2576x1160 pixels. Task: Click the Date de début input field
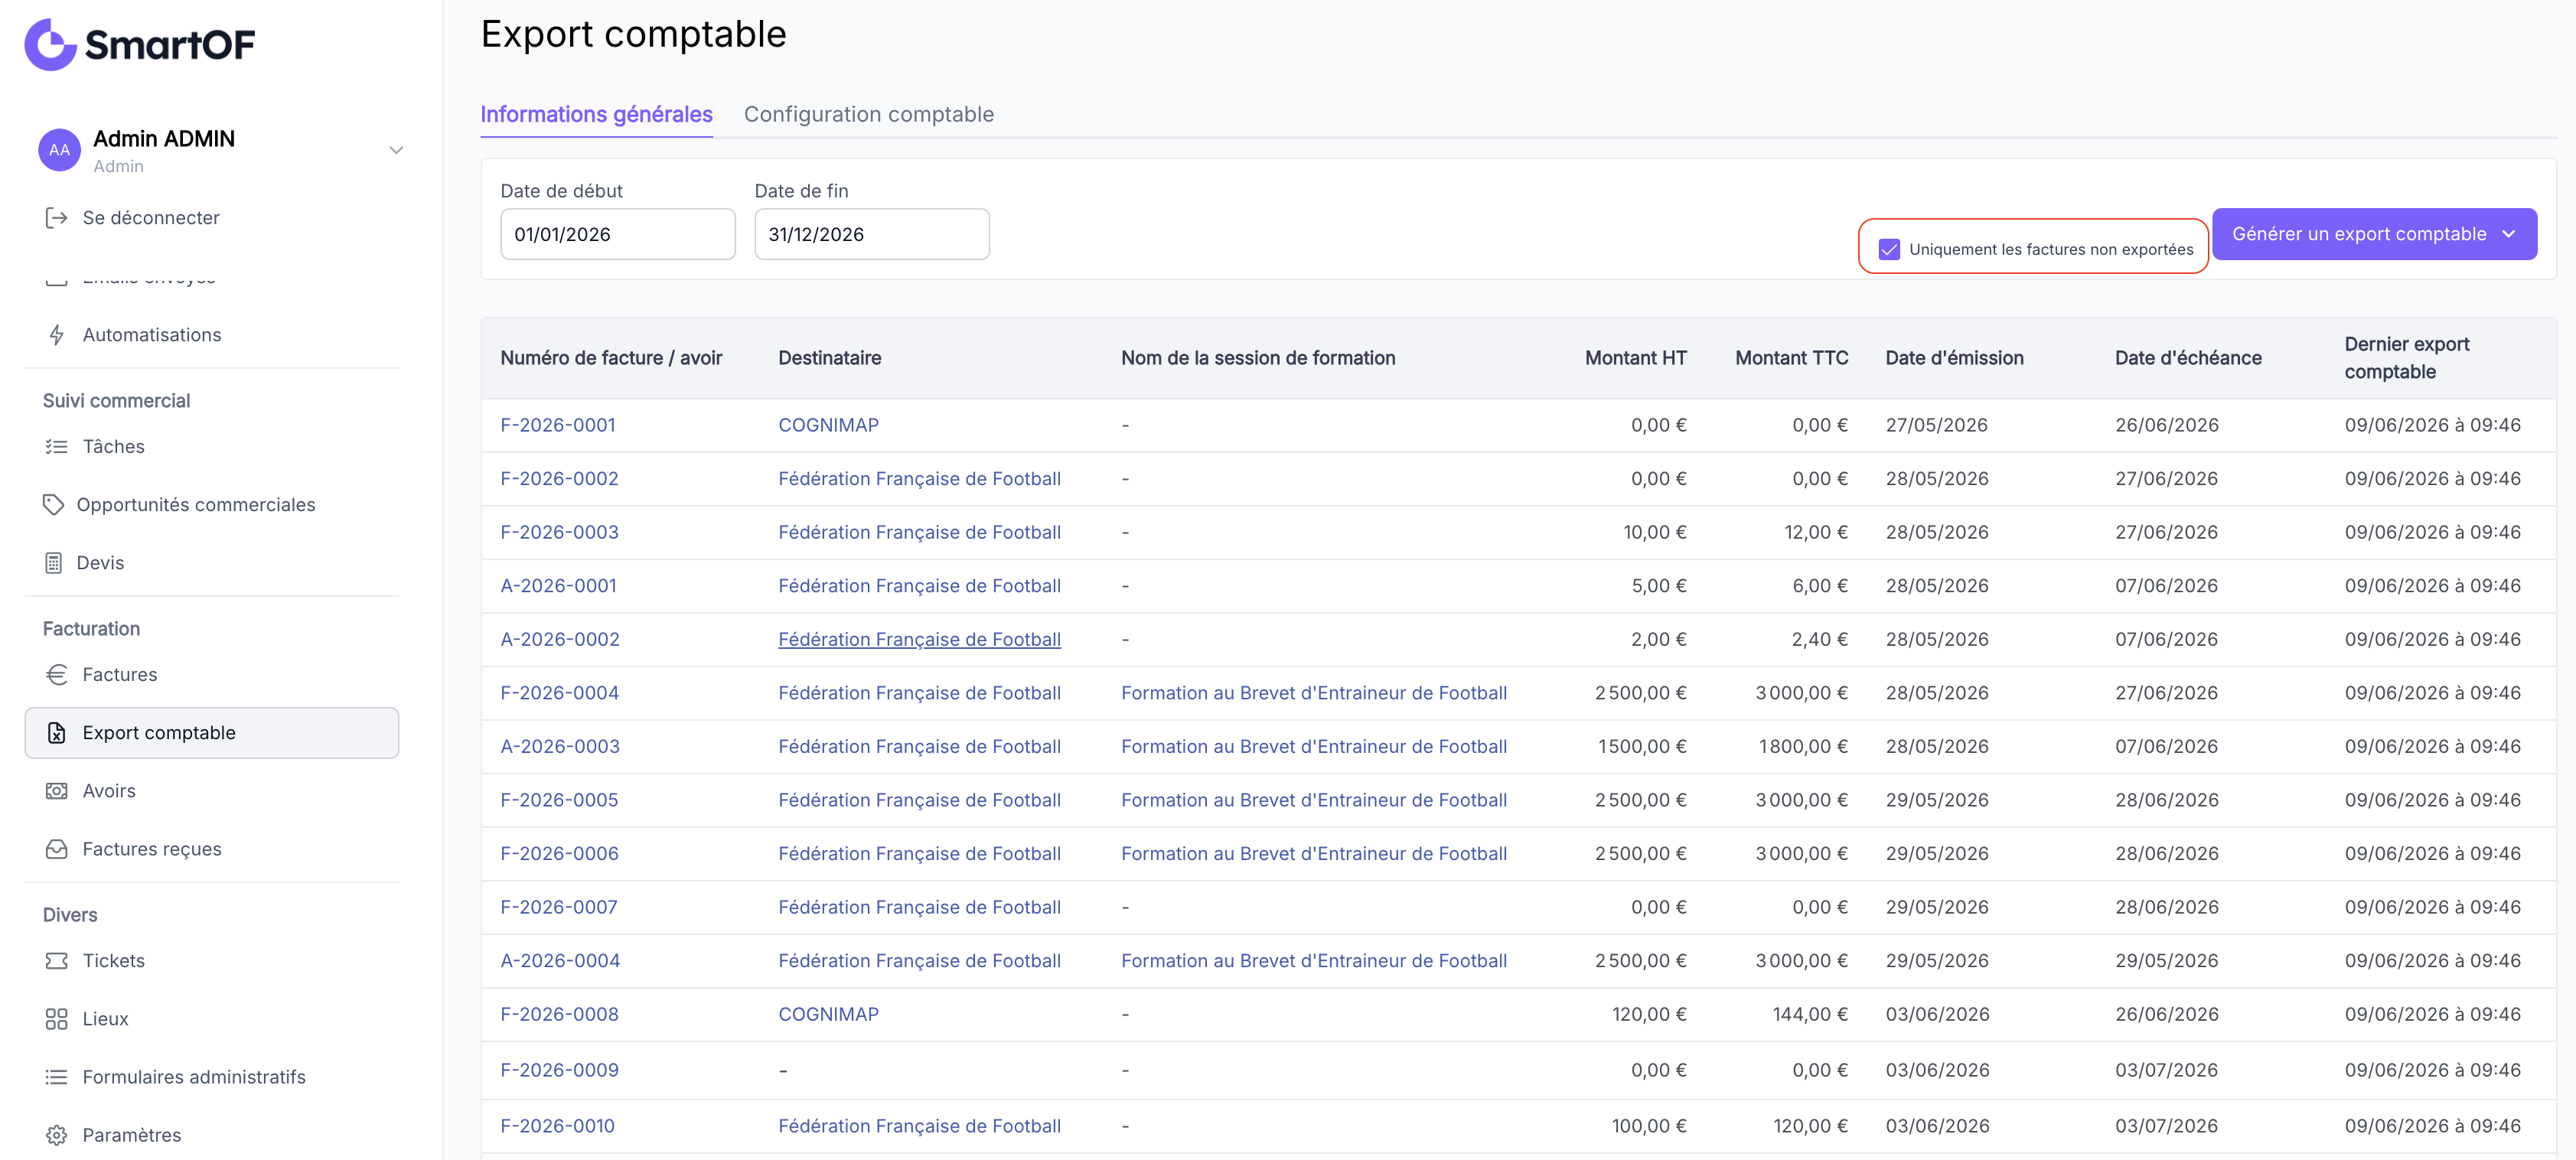618,234
